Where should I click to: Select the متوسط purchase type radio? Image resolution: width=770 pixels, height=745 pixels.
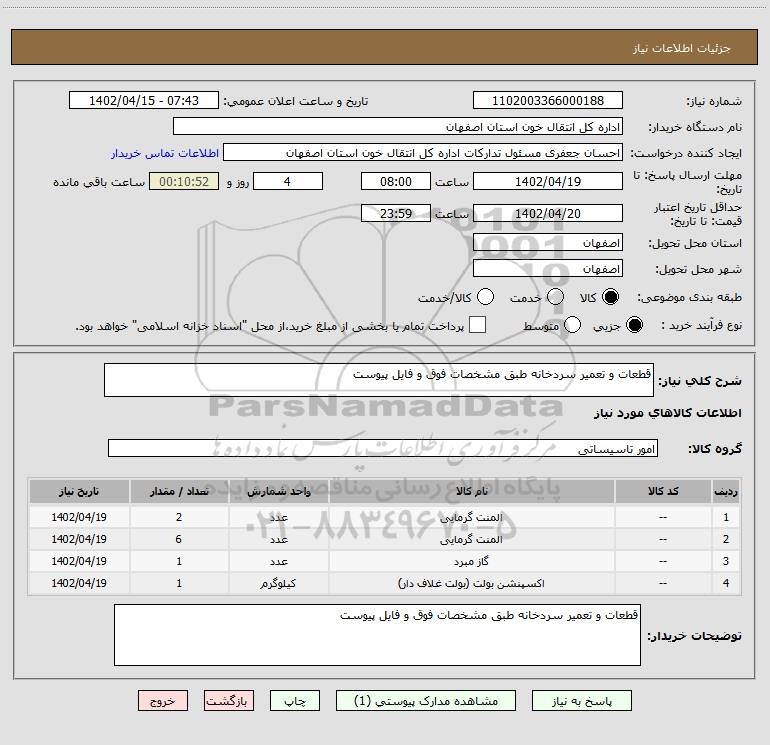click(x=572, y=325)
